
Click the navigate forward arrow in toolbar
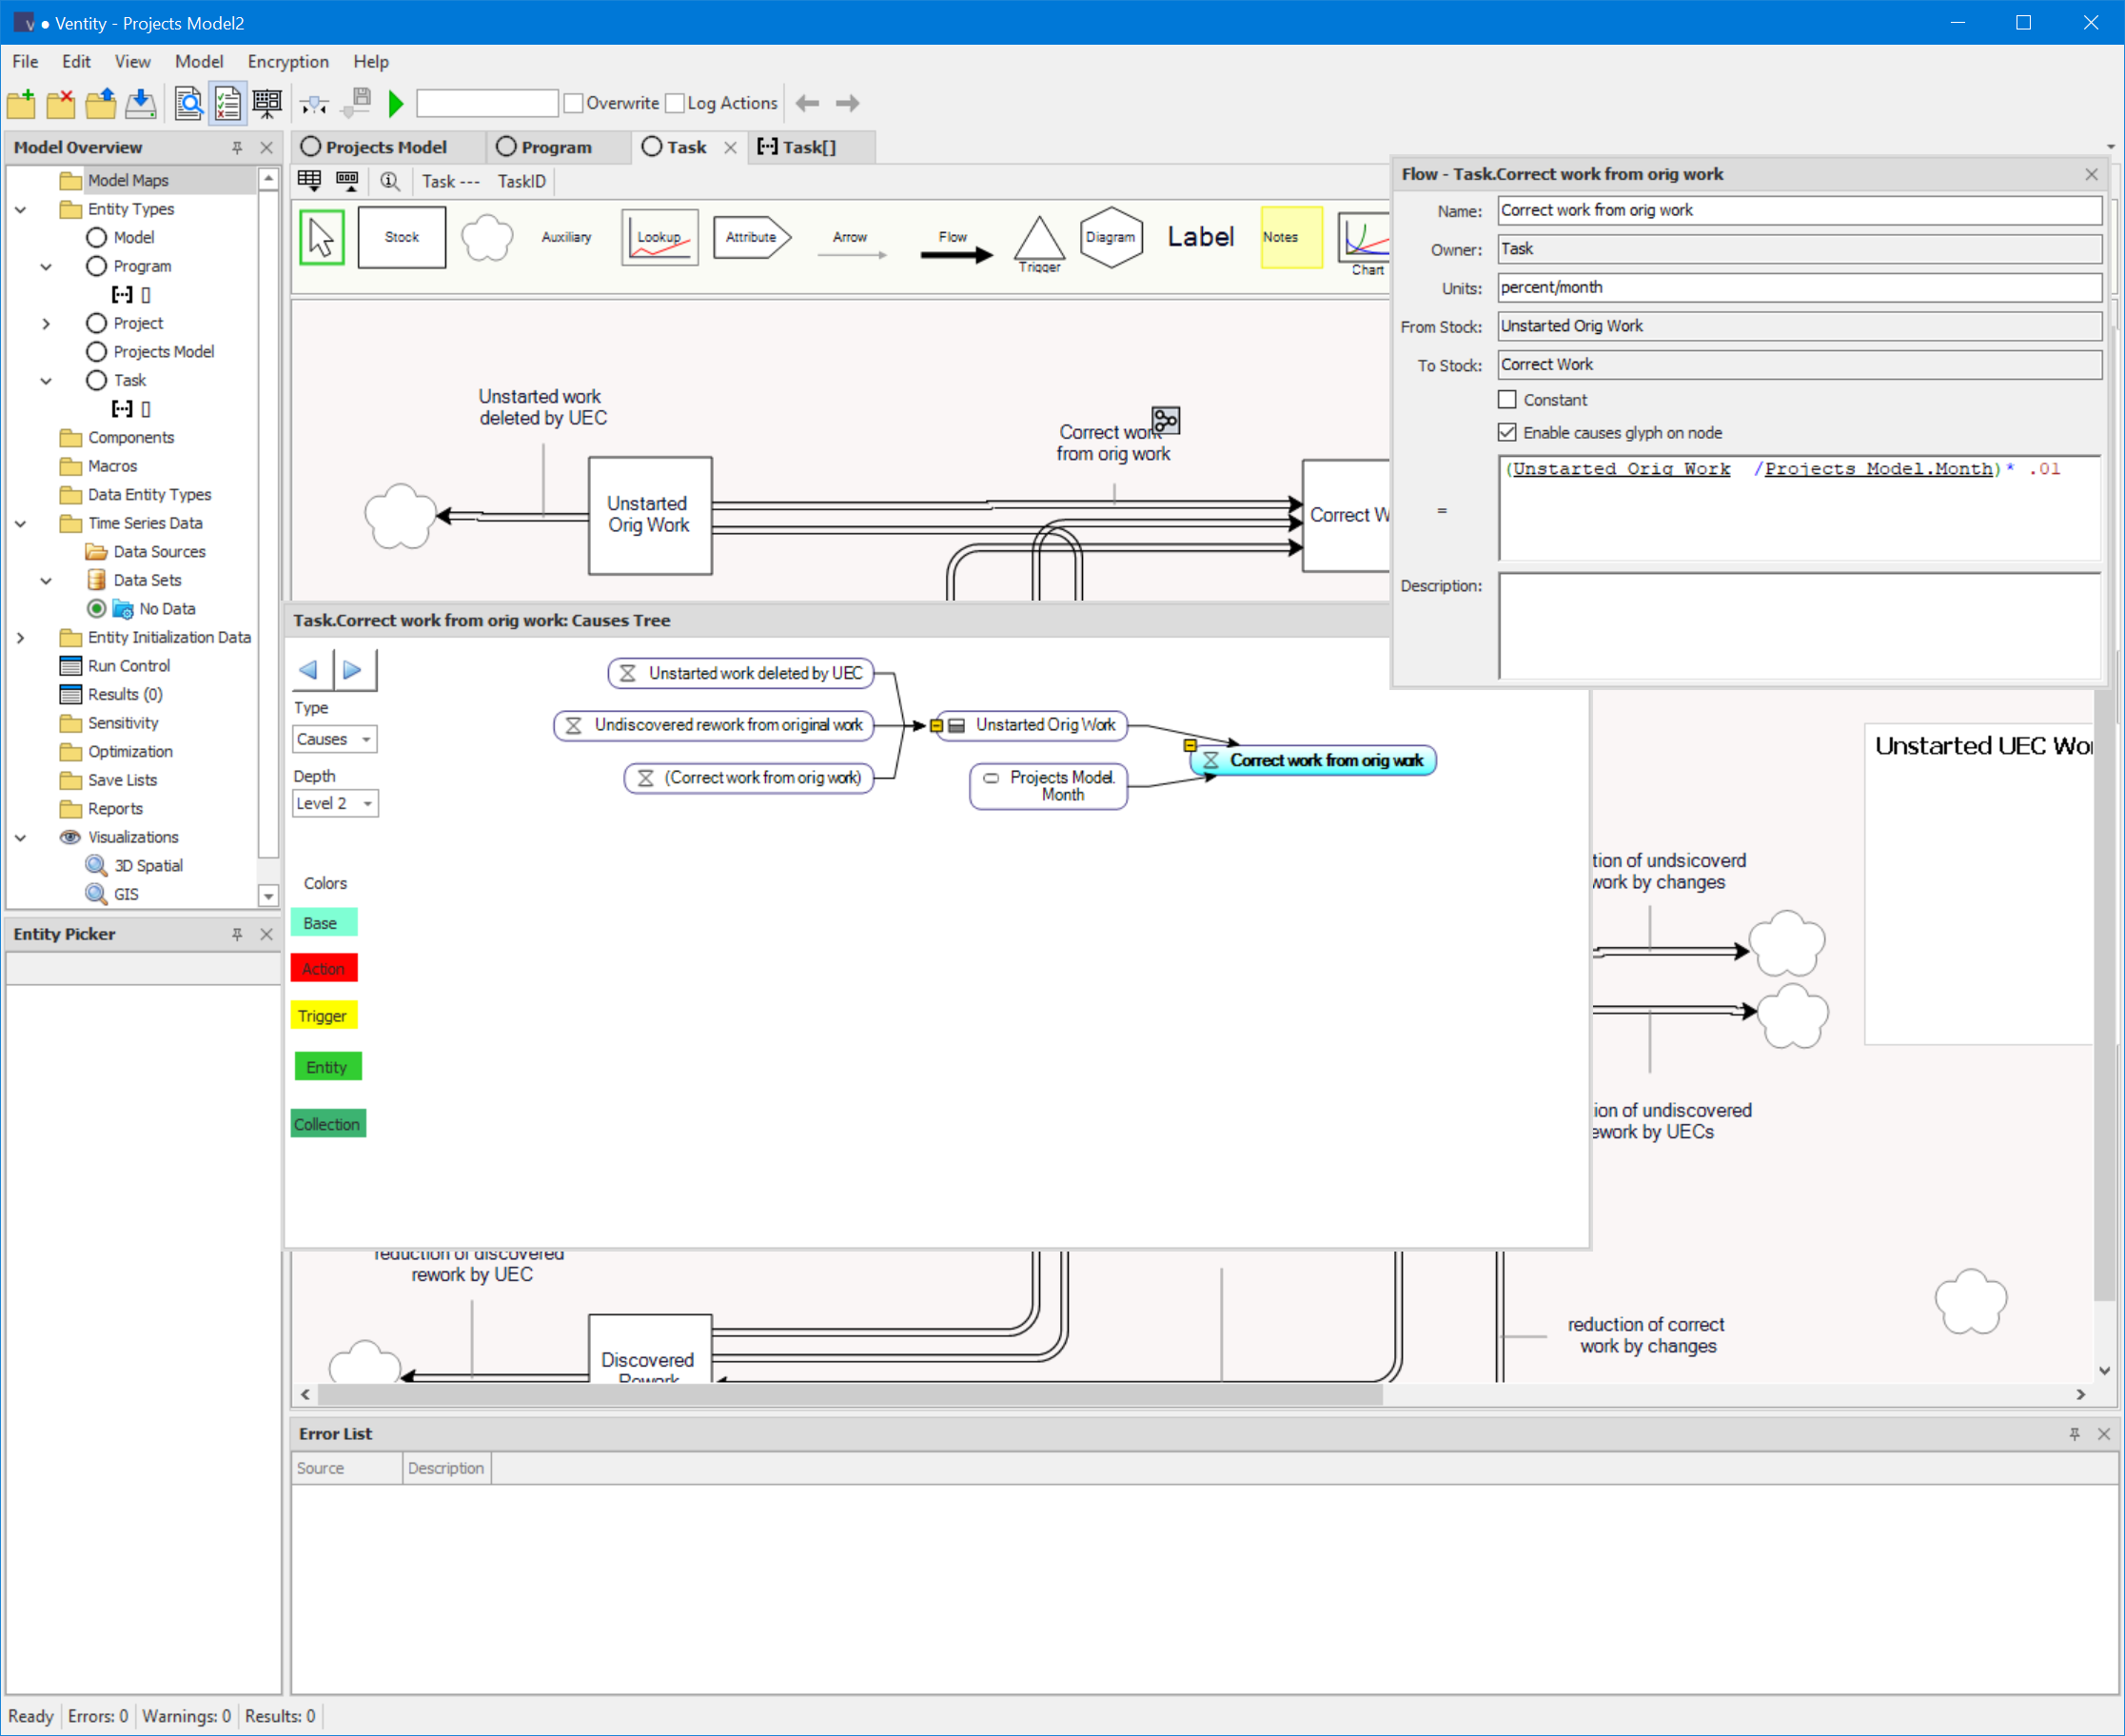click(x=847, y=103)
